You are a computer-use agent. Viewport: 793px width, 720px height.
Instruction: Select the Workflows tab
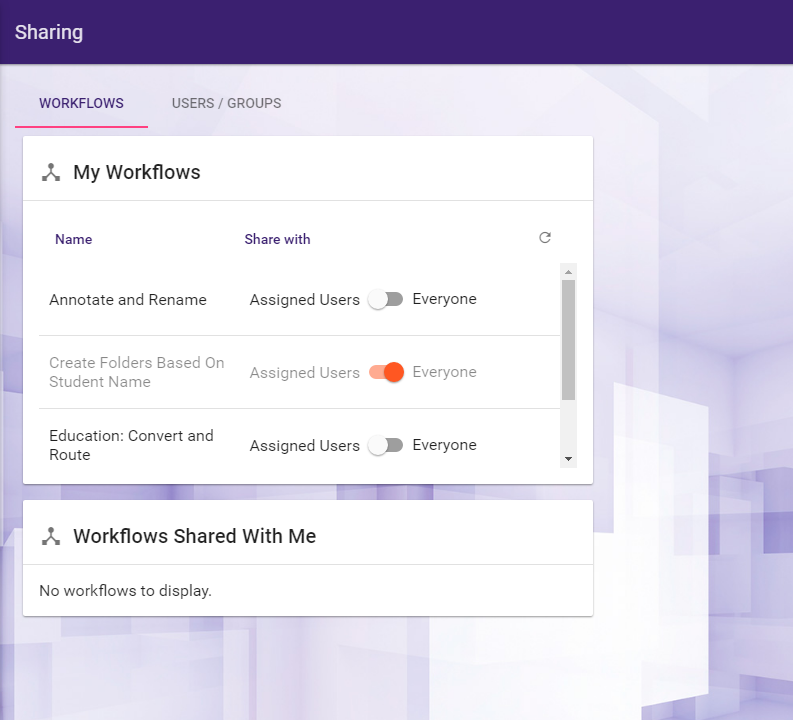(x=81, y=103)
